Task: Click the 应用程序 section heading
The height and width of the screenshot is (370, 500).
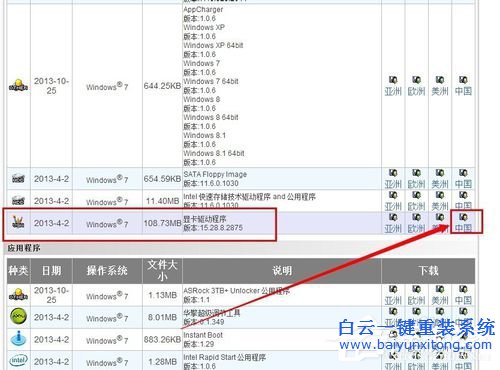Action: coord(24,248)
